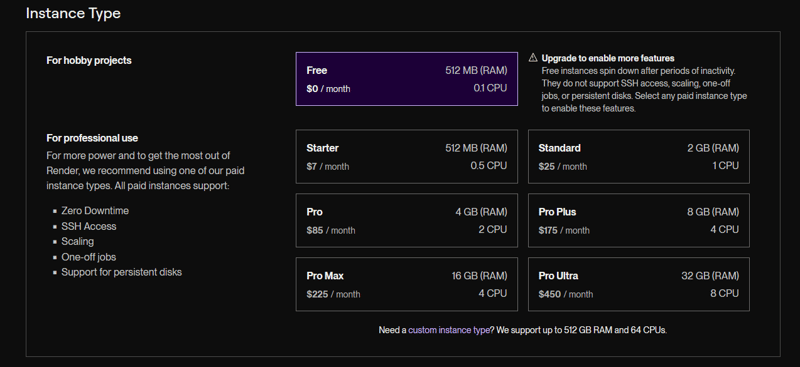
Task: Choose the Pro Plus instance option
Action: tap(639, 221)
